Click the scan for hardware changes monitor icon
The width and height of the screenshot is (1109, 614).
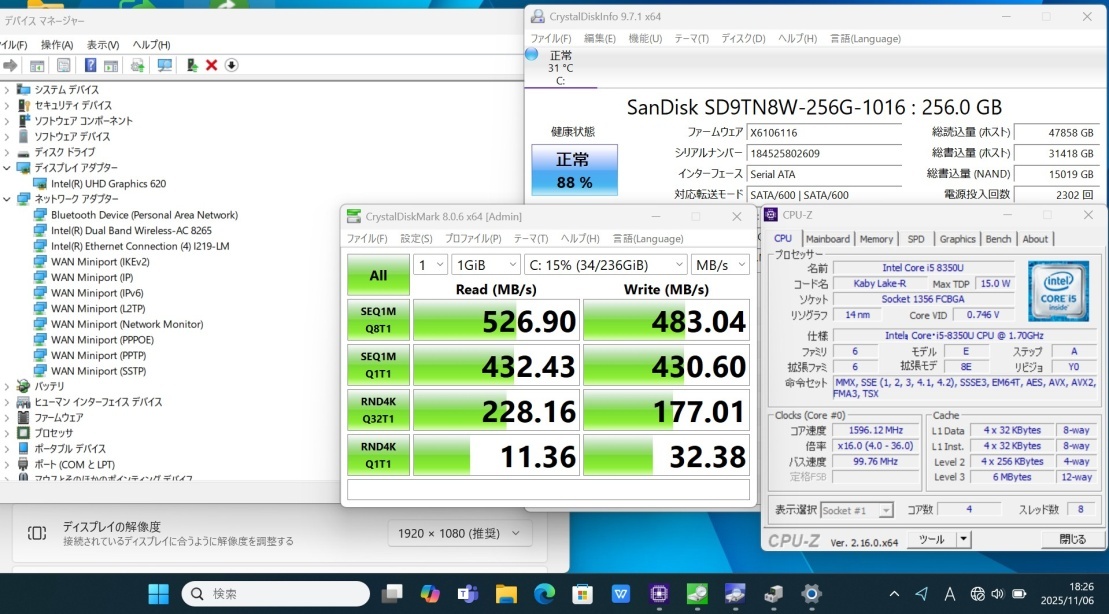coord(164,65)
